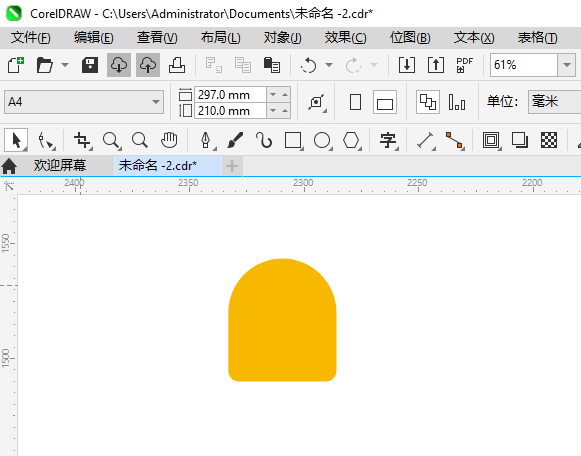
Task: Click the page width field 297.0 mm
Action: point(230,95)
